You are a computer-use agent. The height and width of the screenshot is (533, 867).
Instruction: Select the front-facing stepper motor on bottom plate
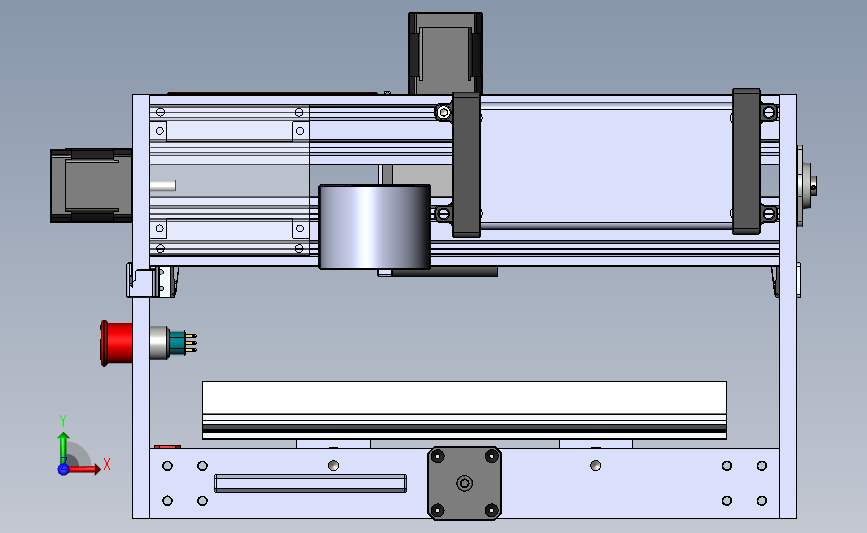pos(464,484)
